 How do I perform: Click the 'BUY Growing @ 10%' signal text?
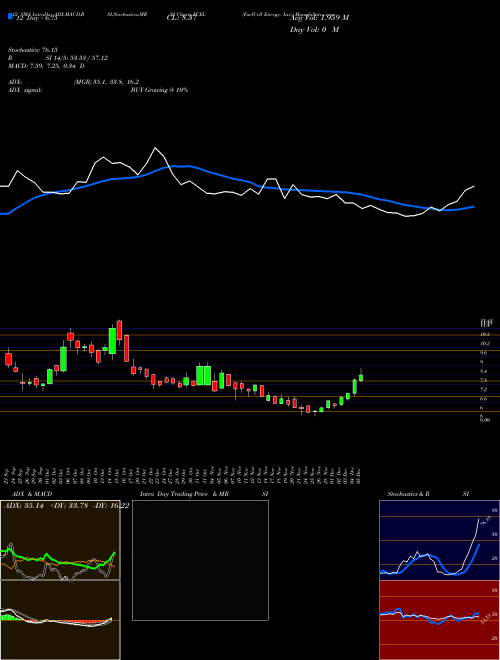[159, 90]
